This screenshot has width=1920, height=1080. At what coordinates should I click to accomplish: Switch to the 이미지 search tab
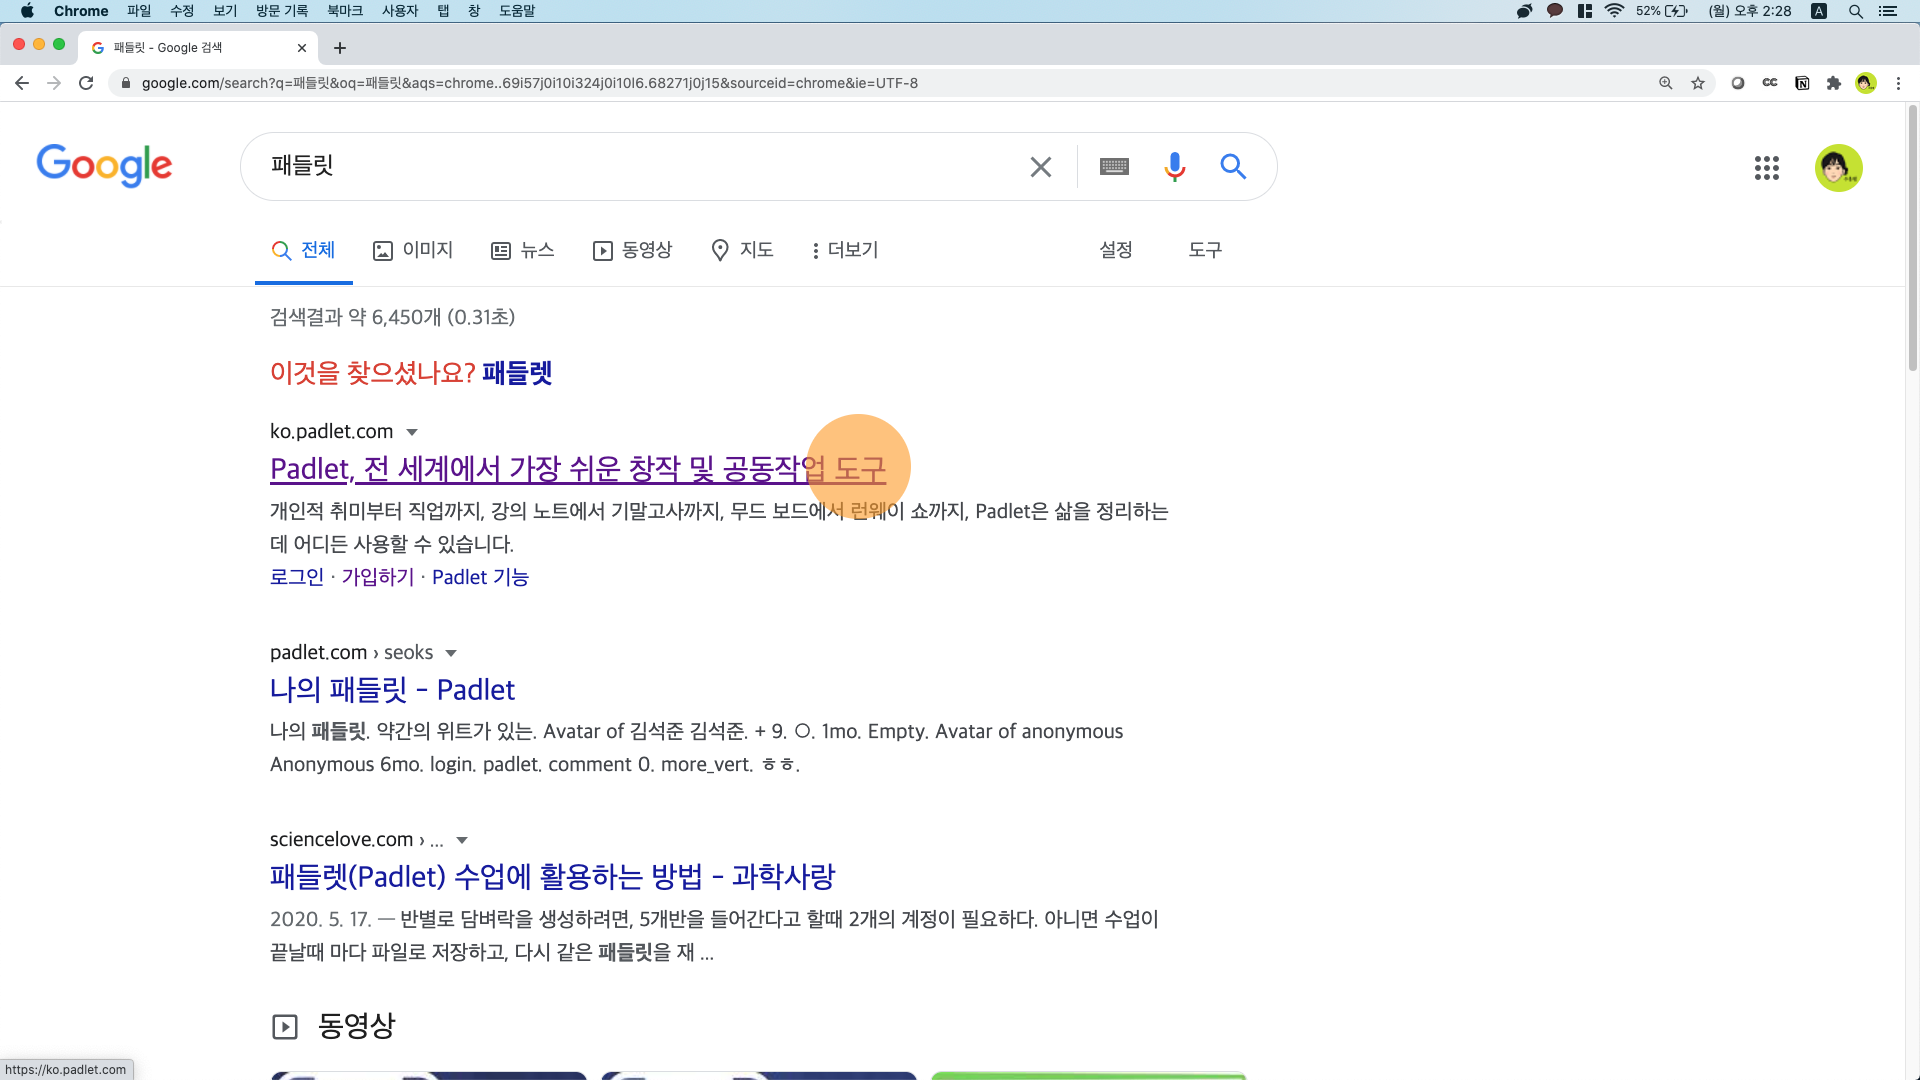click(x=413, y=250)
